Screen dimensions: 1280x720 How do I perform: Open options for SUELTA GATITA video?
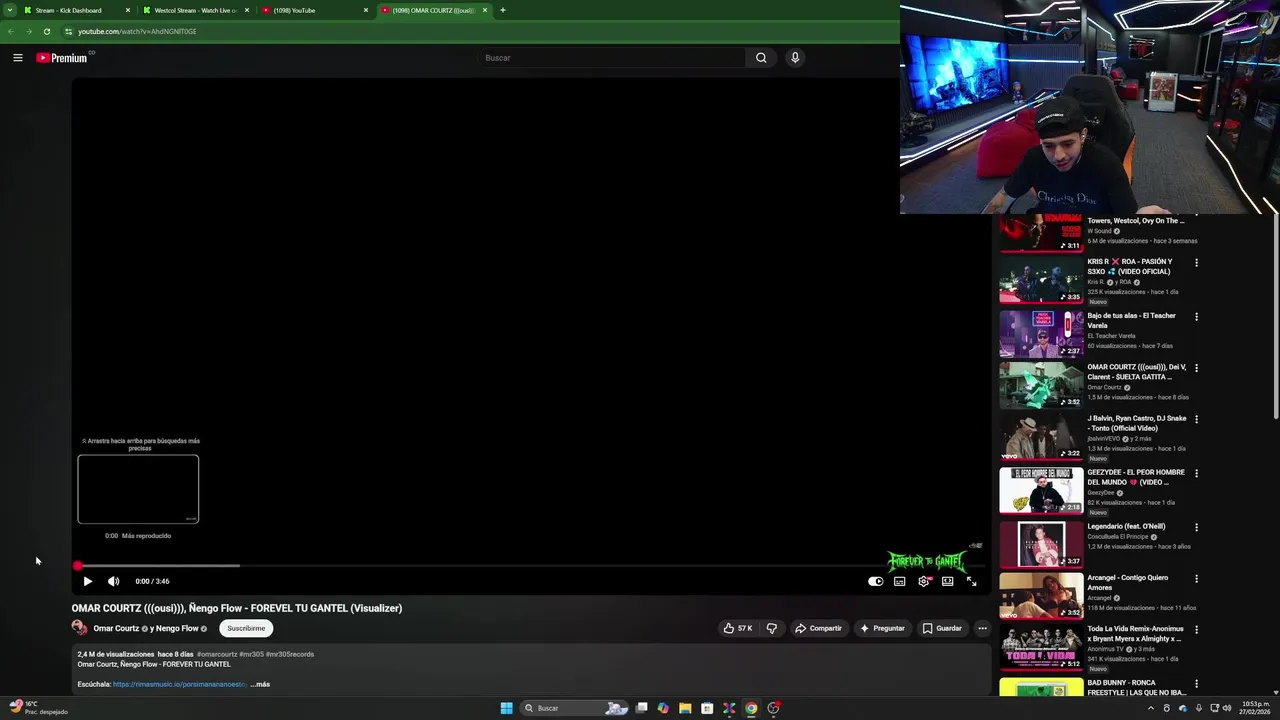(x=1196, y=368)
